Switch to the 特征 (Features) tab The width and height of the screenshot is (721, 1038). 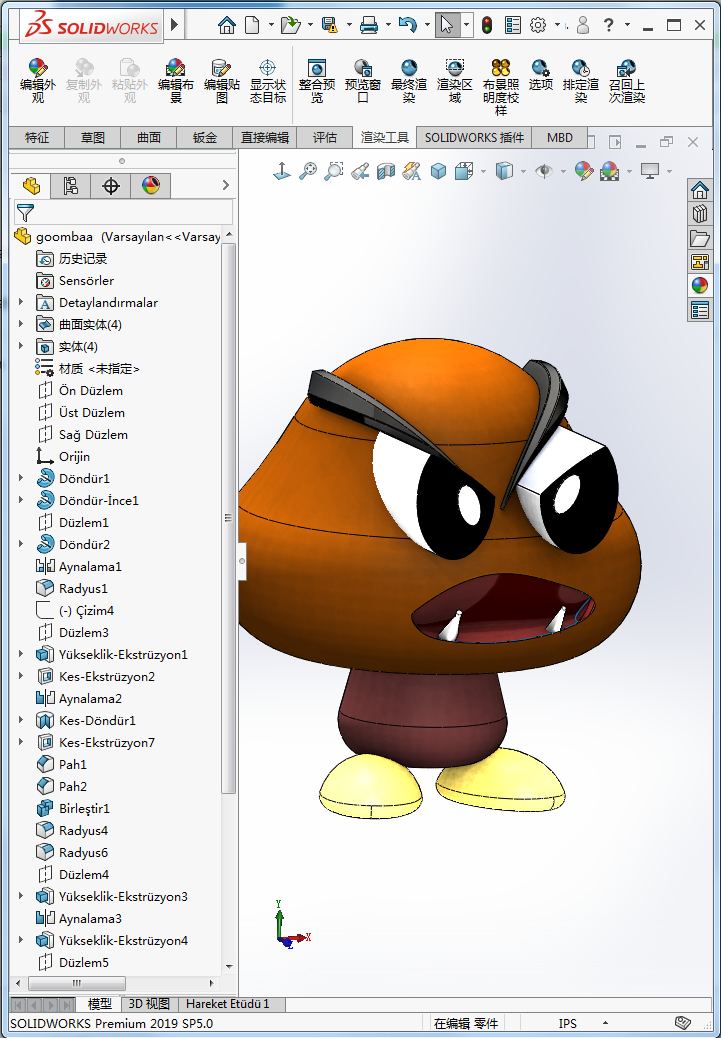pos(37,138)
